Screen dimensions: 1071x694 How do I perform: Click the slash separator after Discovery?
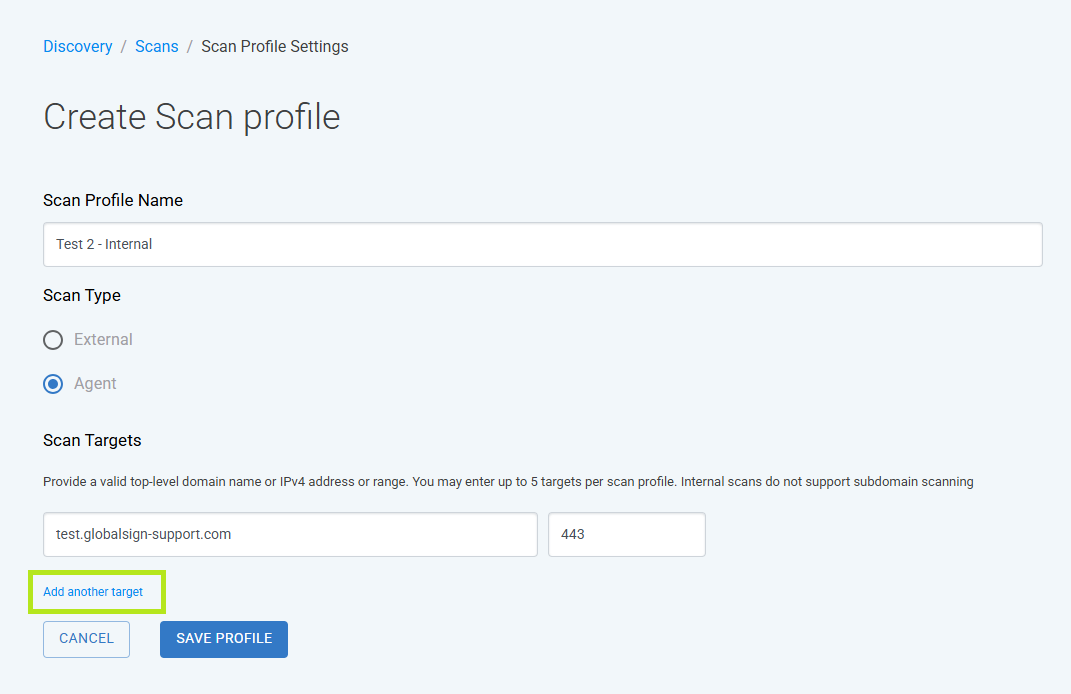[124, 46]
